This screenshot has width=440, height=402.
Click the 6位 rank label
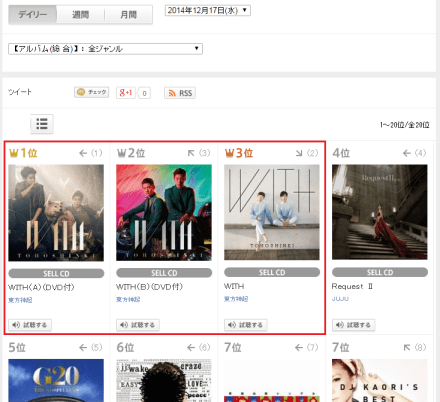click(x=125, y=348)
